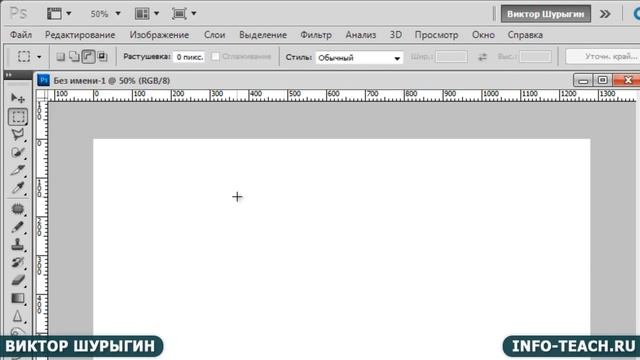The image size is (640, 360).
Task: Open the Файл menu
Action: (21, 35)
